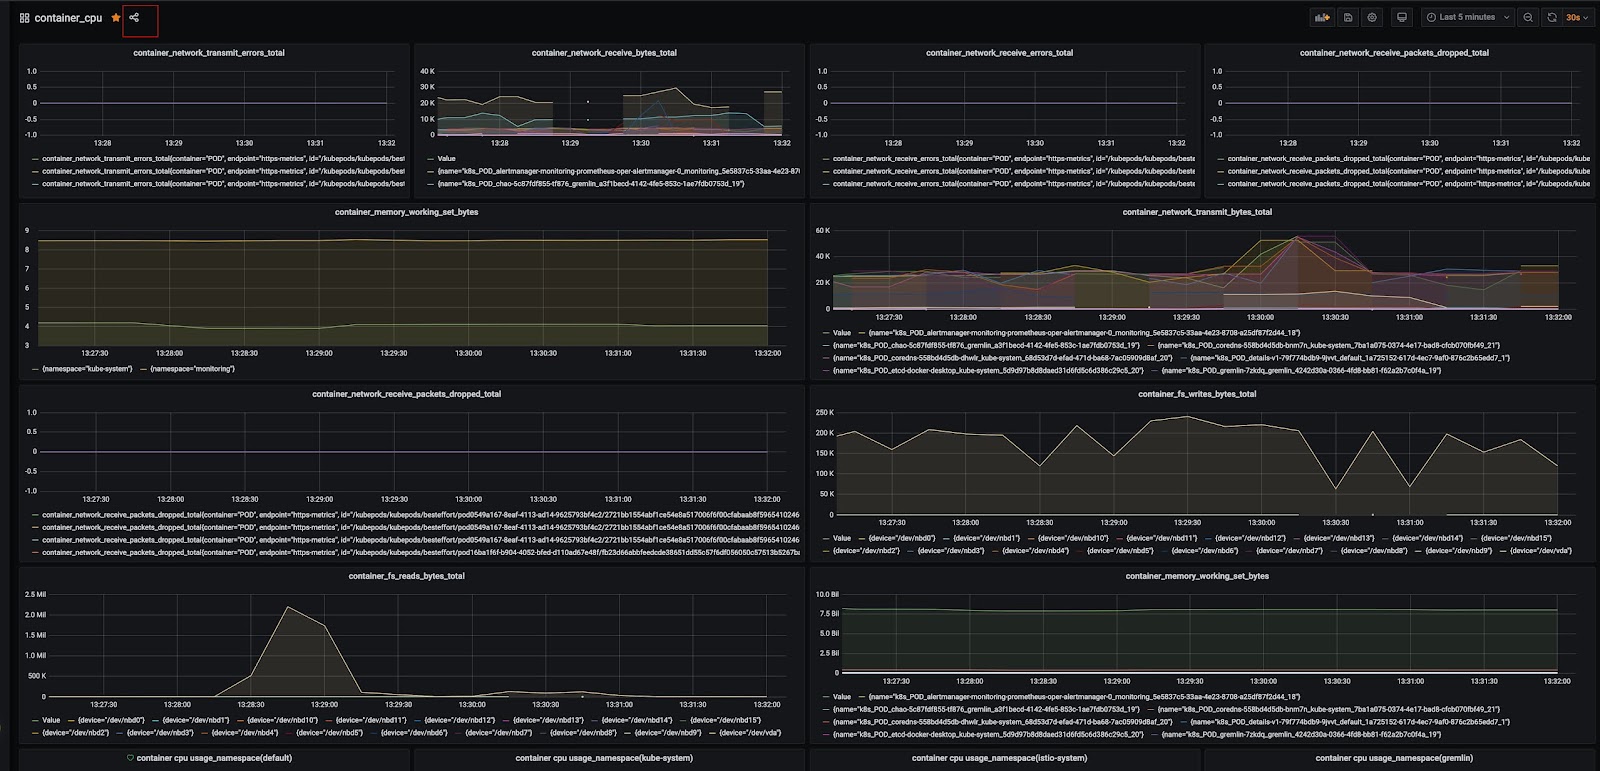1600x771 pixels.
Task: Toggle device="/dev/nbd15" in fs_writes legend
Action: tap(1515, 538)
